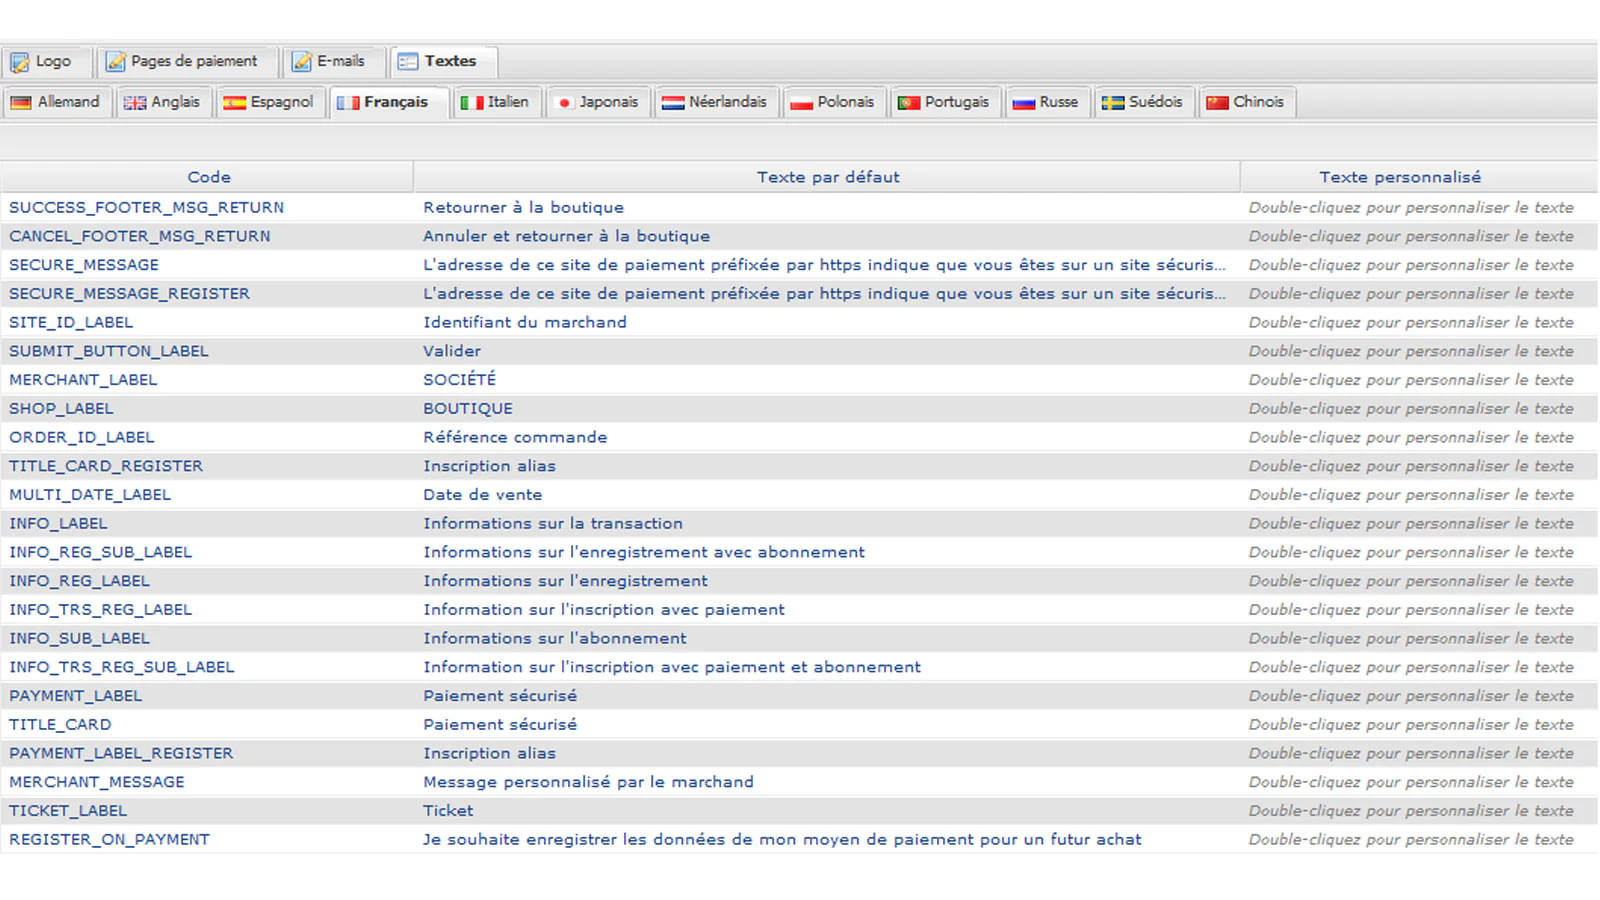1600x900 pixels.
Task: Click the Texte personnalisé column header
Action: pyautogui.click(x=1419, y=177)
